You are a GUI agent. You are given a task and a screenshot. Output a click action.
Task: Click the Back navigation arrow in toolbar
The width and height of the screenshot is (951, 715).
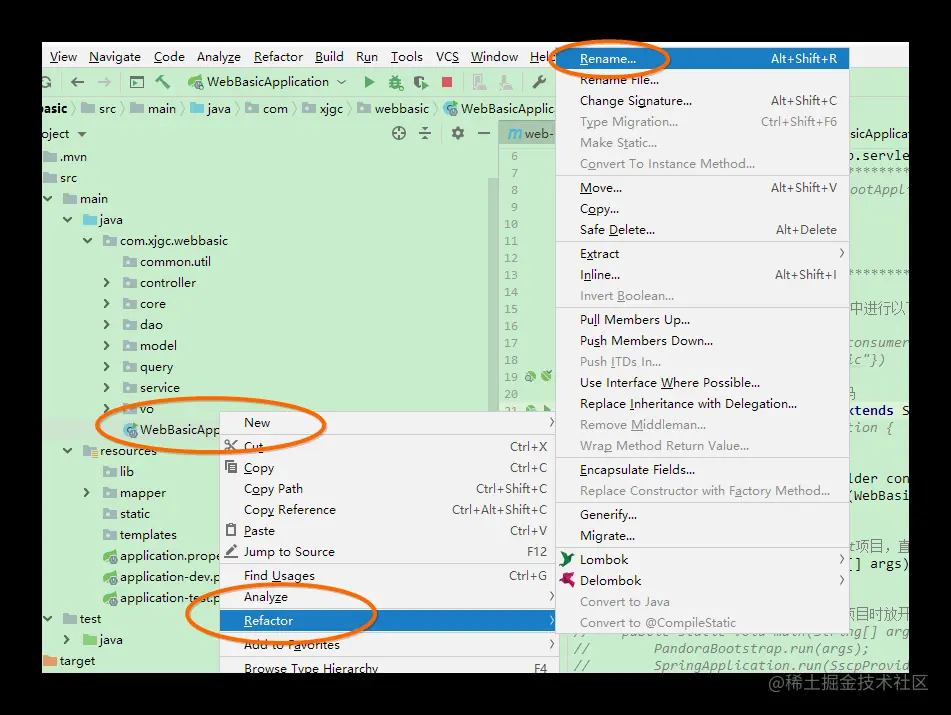(78, 82)
